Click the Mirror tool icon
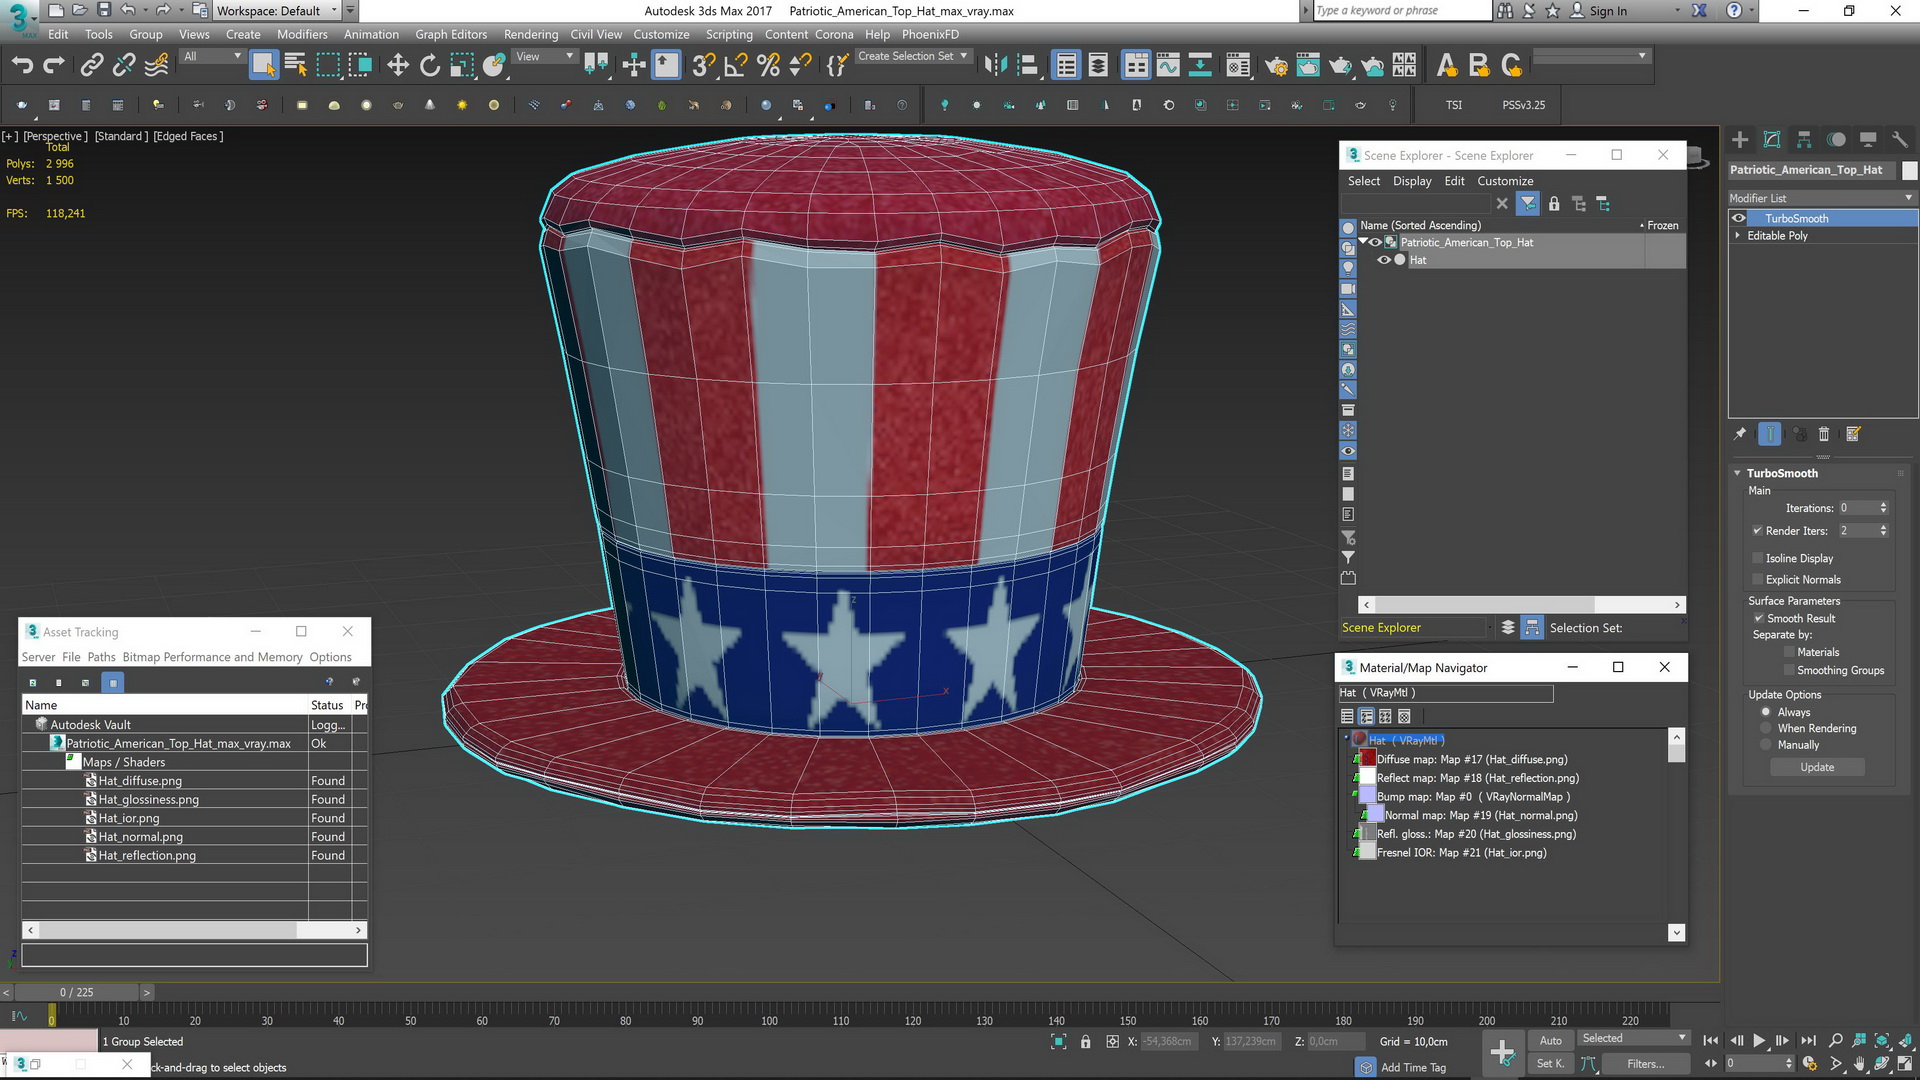 (994, 66)
